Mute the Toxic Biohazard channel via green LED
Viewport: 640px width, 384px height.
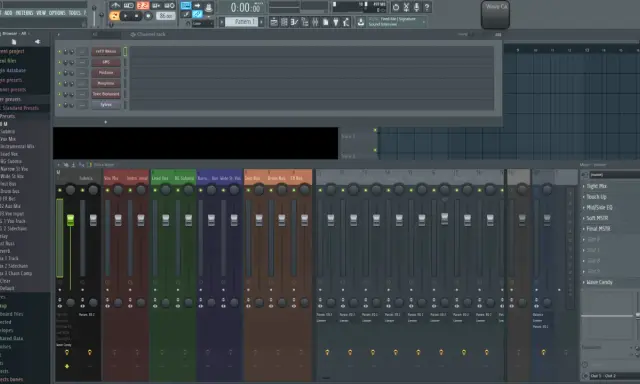click(60, 94)
